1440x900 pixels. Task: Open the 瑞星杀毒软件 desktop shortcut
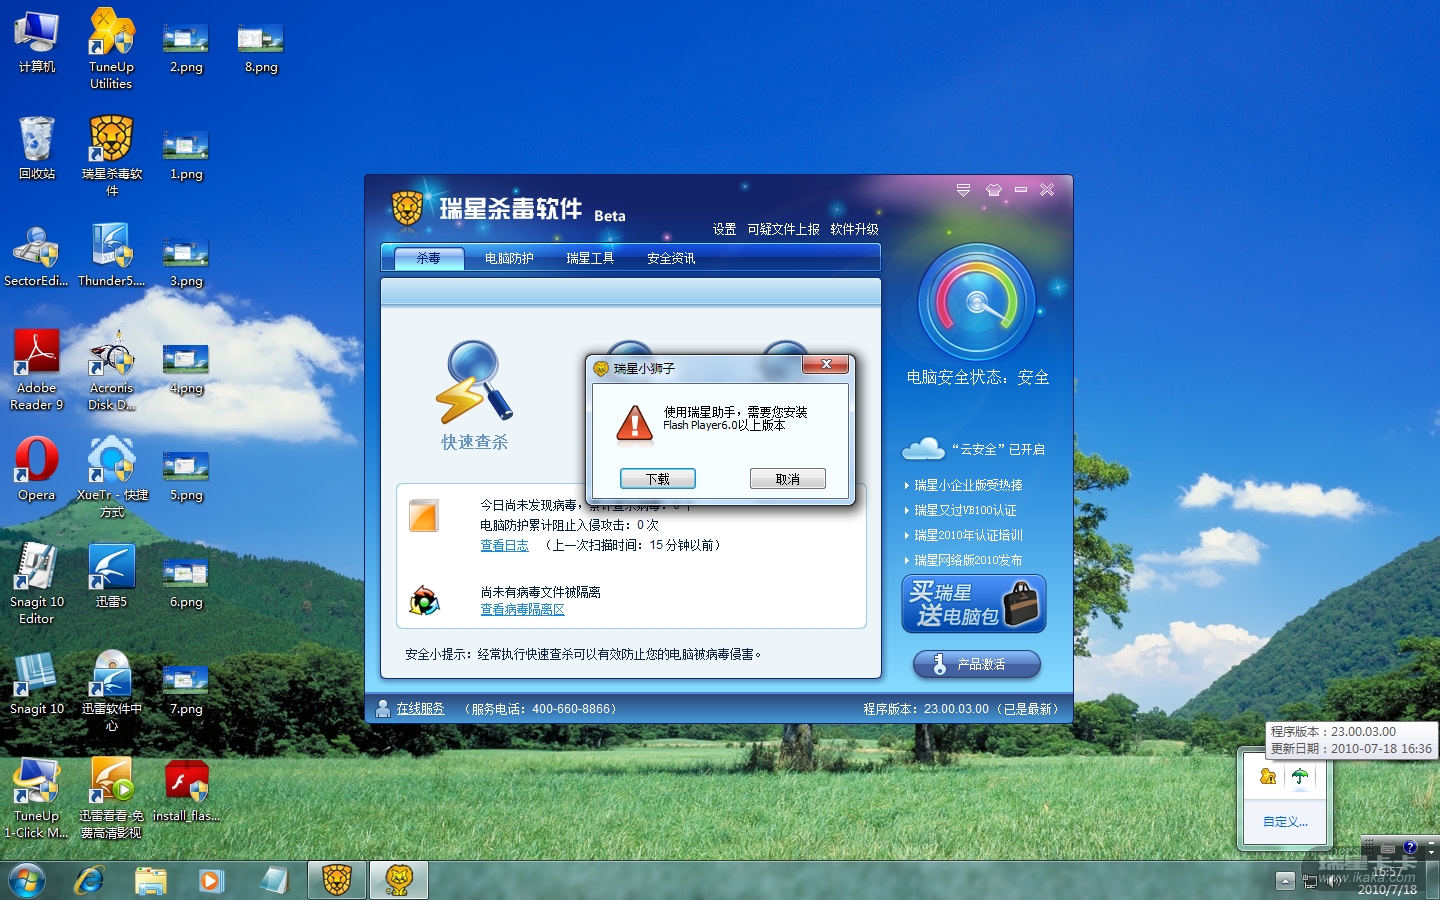(111, 155)
